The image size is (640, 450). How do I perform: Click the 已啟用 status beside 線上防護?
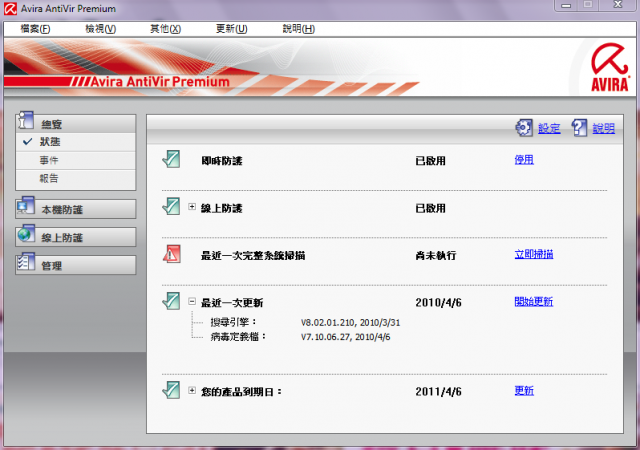(431, 208)
